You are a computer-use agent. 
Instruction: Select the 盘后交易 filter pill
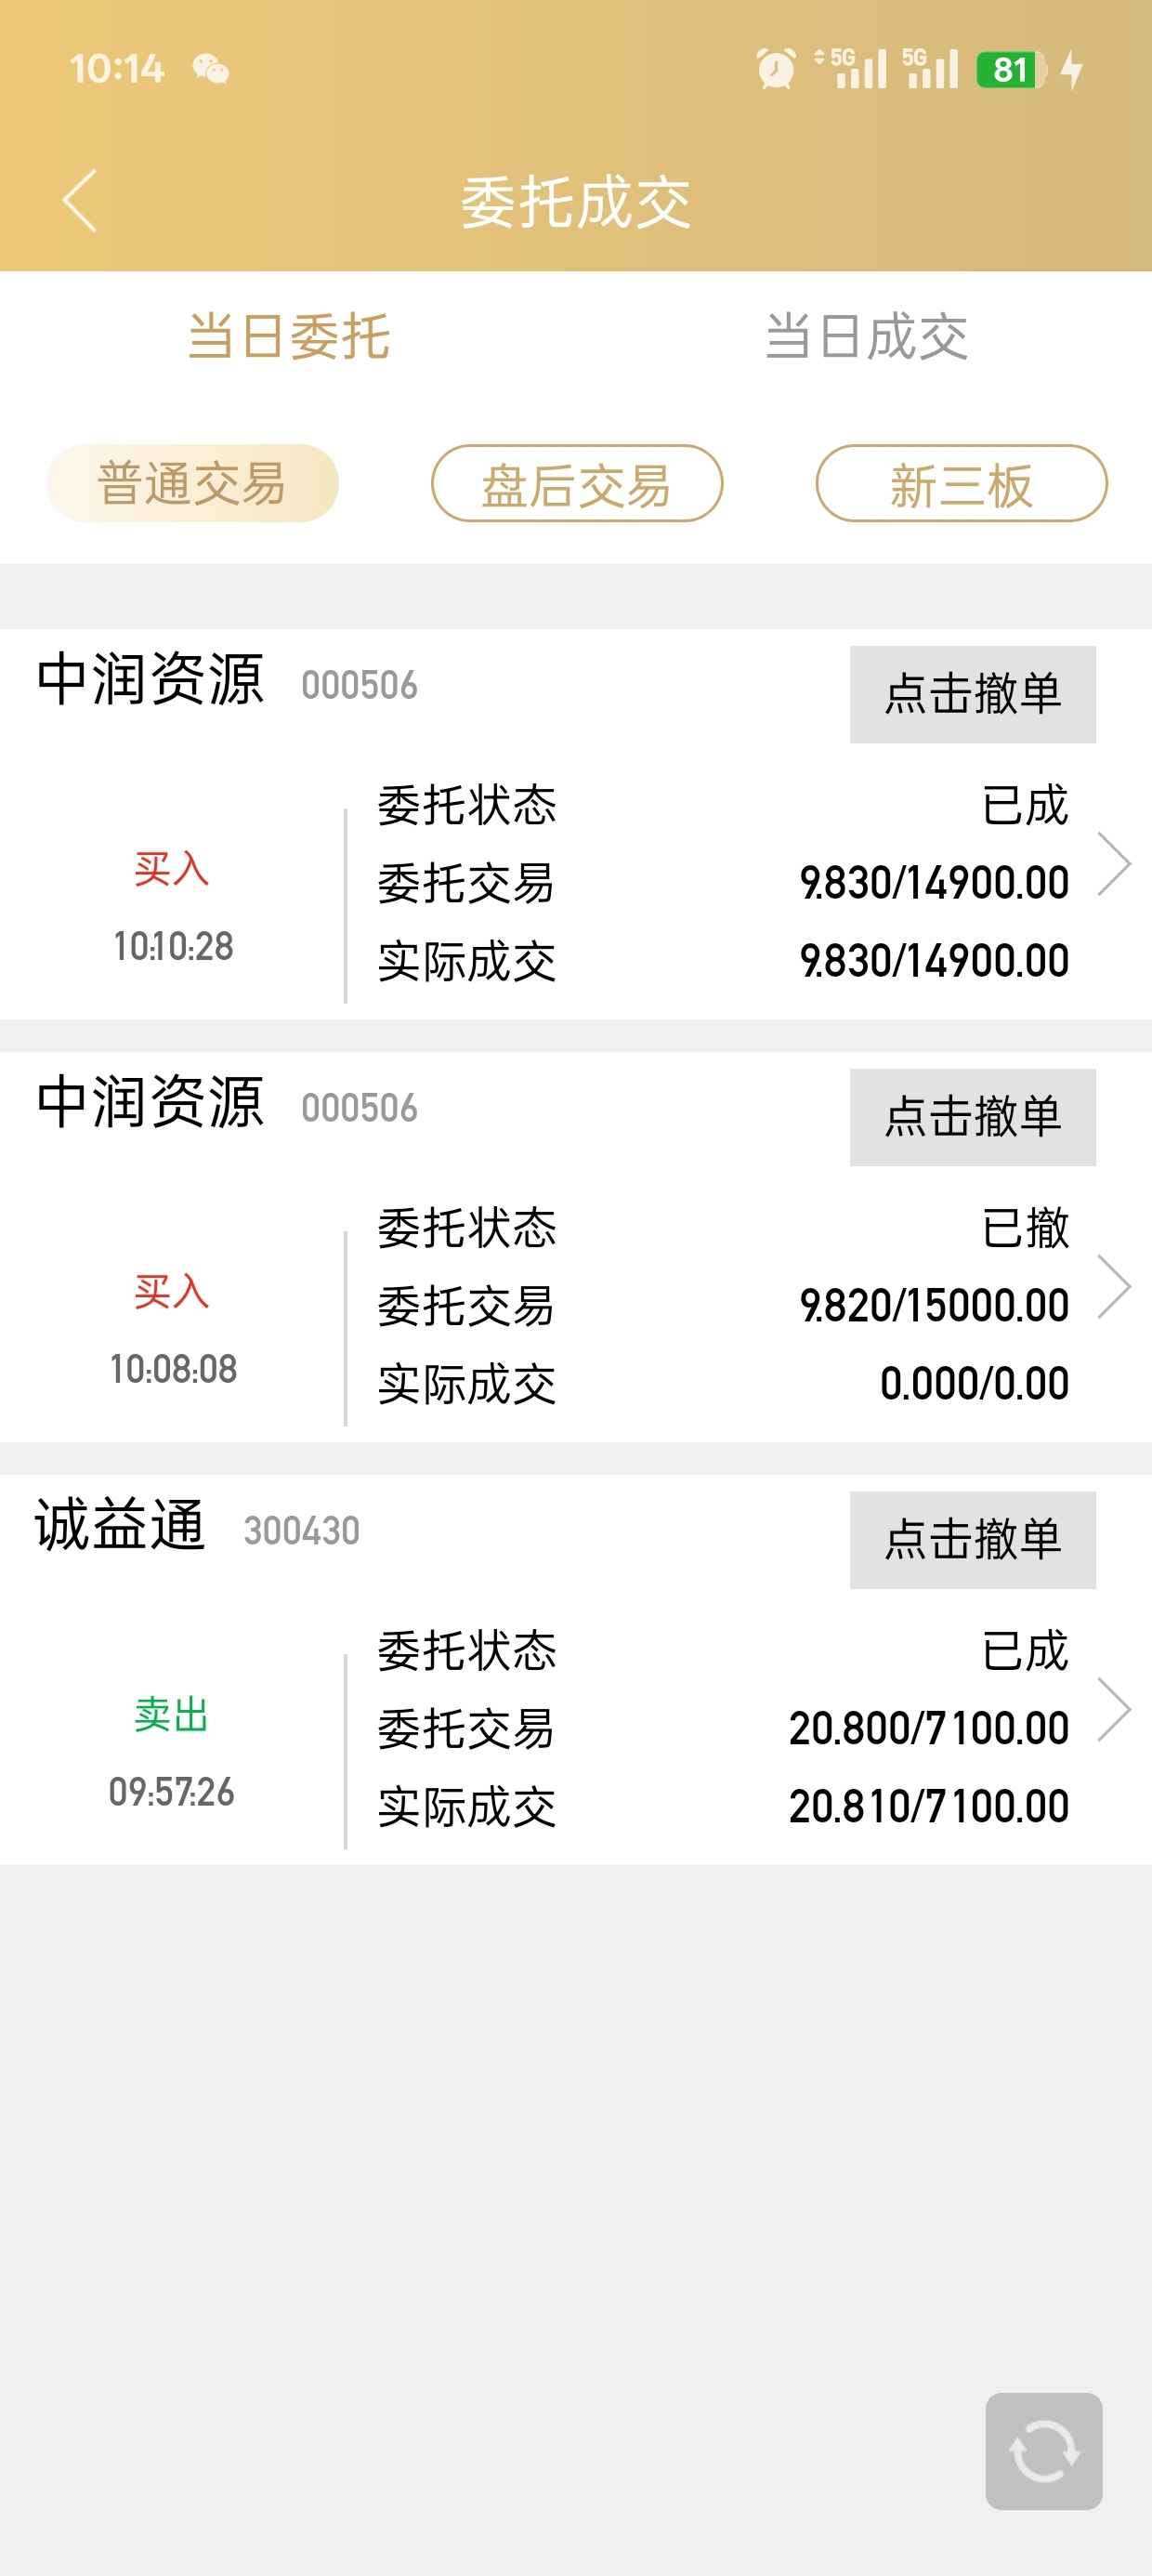coord(577,483)
